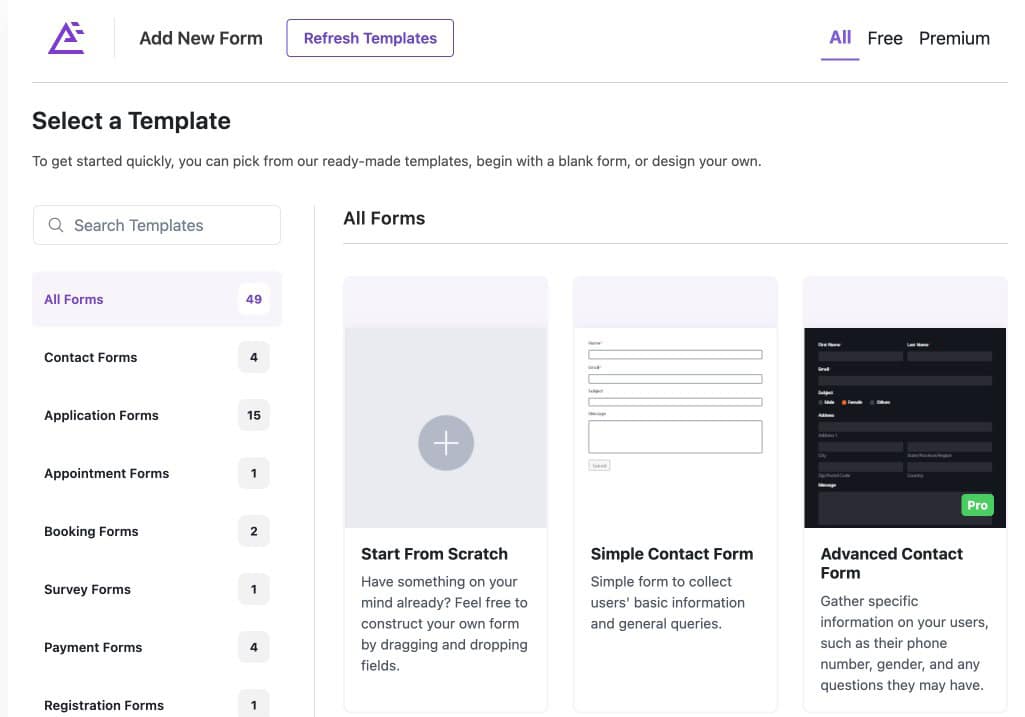Switch to the All filter tab

[x=840, y=38]
